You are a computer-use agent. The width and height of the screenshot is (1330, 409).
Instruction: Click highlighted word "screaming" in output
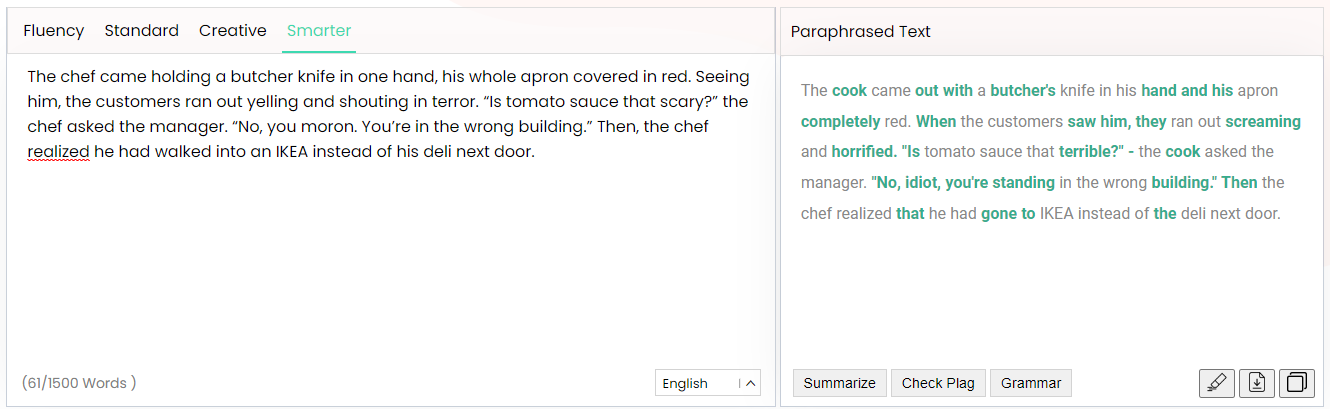pyautogui.click(x=1263, y=121)
